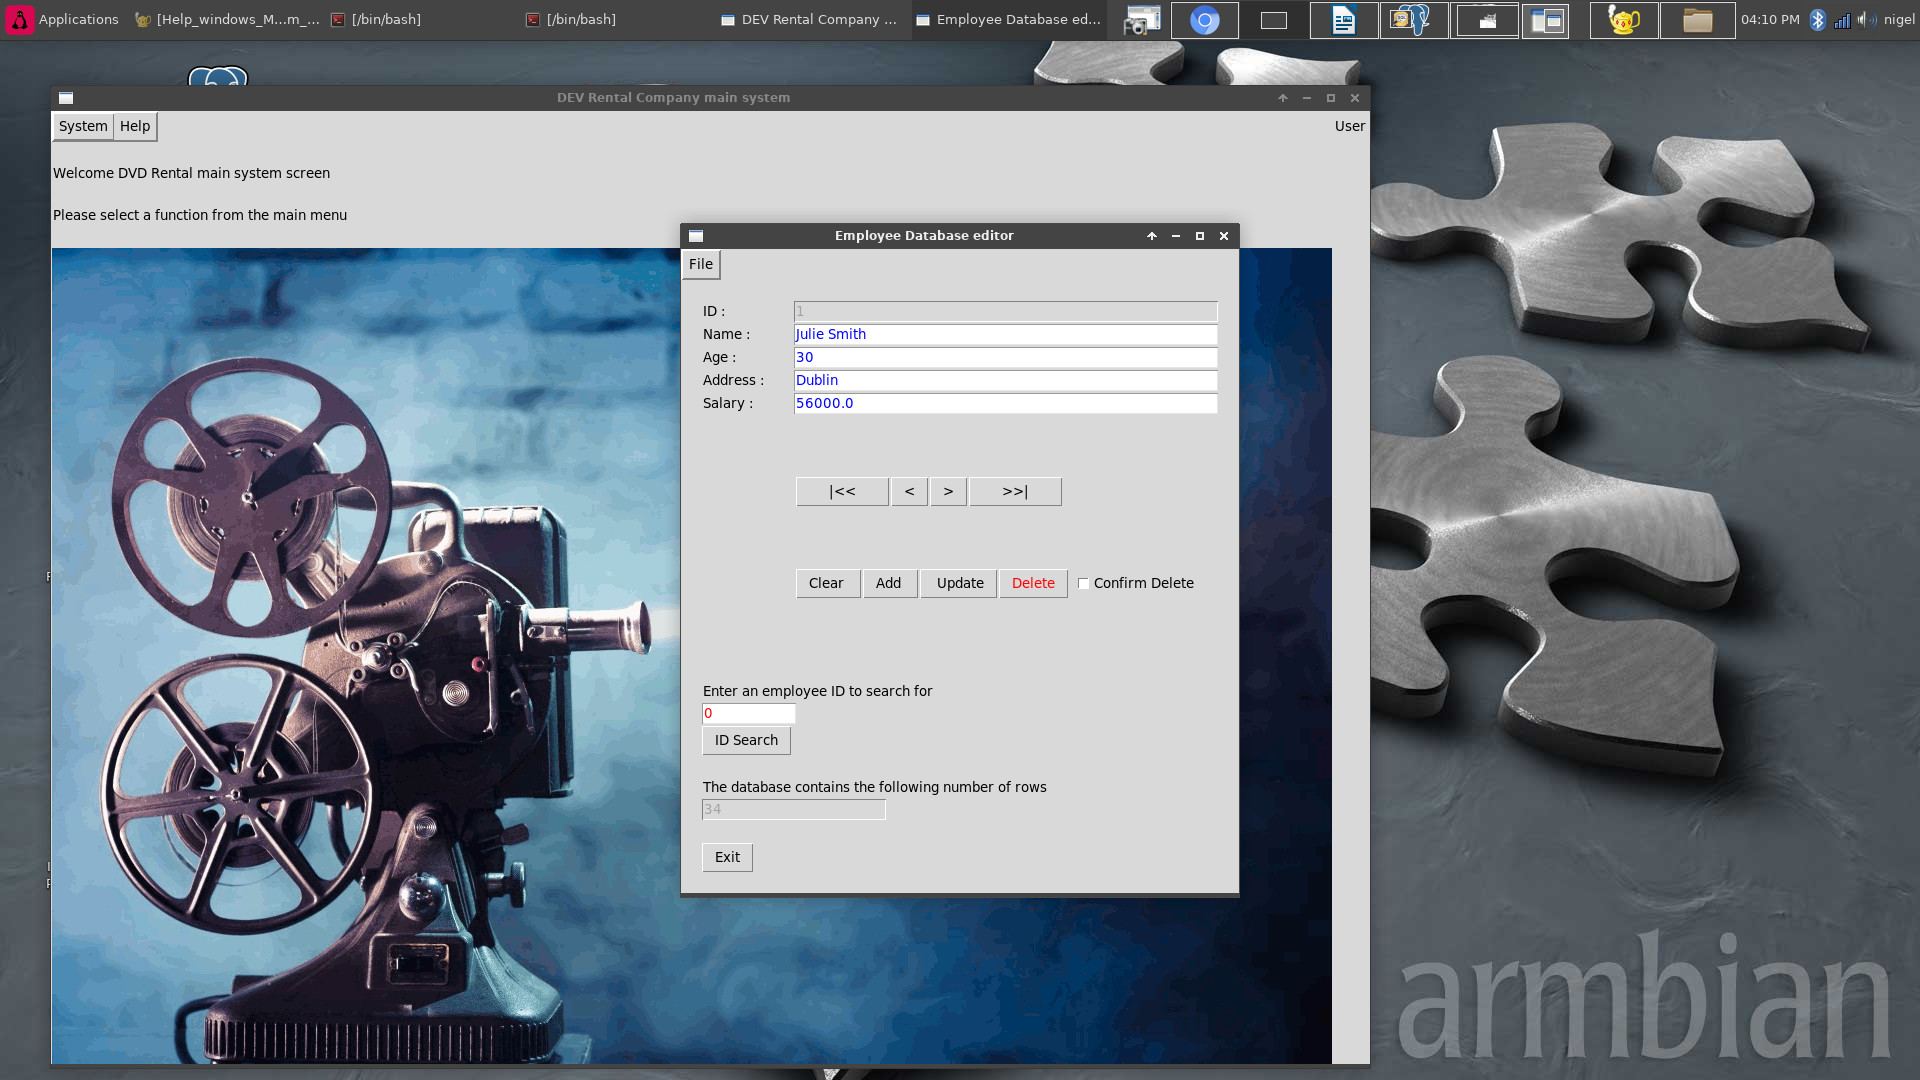Open the File menu in Employee editor
The height and width of the screenshot is (1080, 1920).
tap(701, 264)
